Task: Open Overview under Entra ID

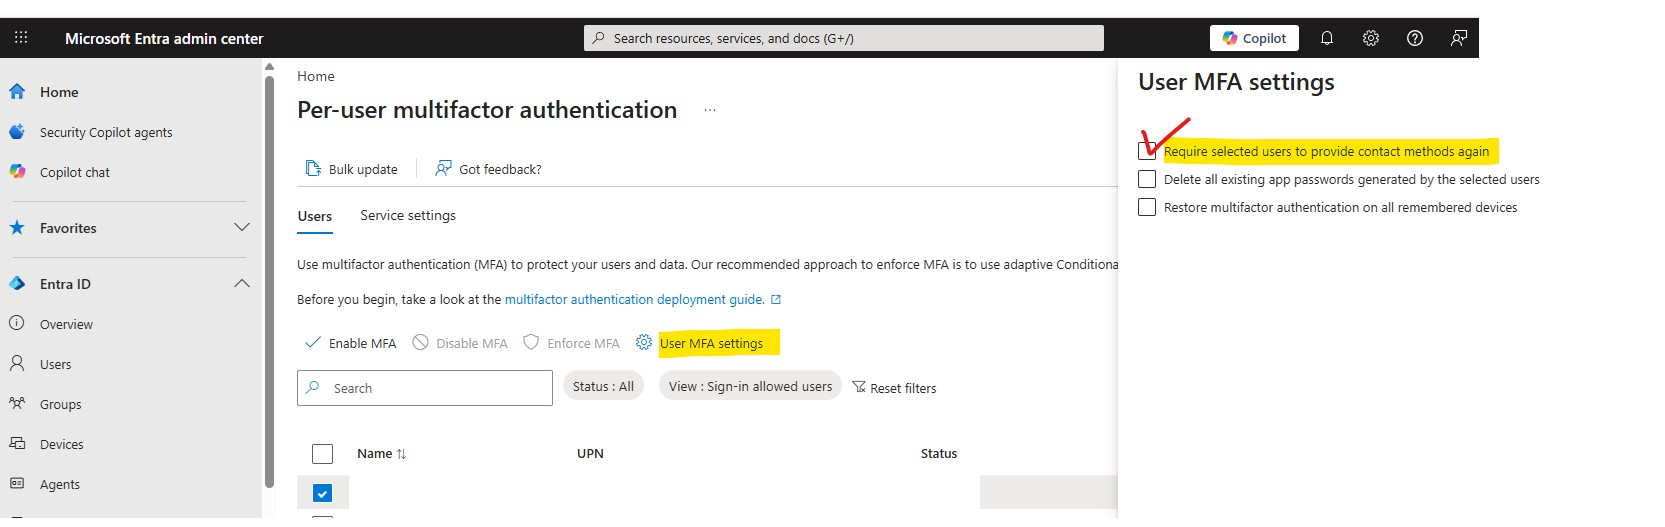Action: [x=66, y=324]
